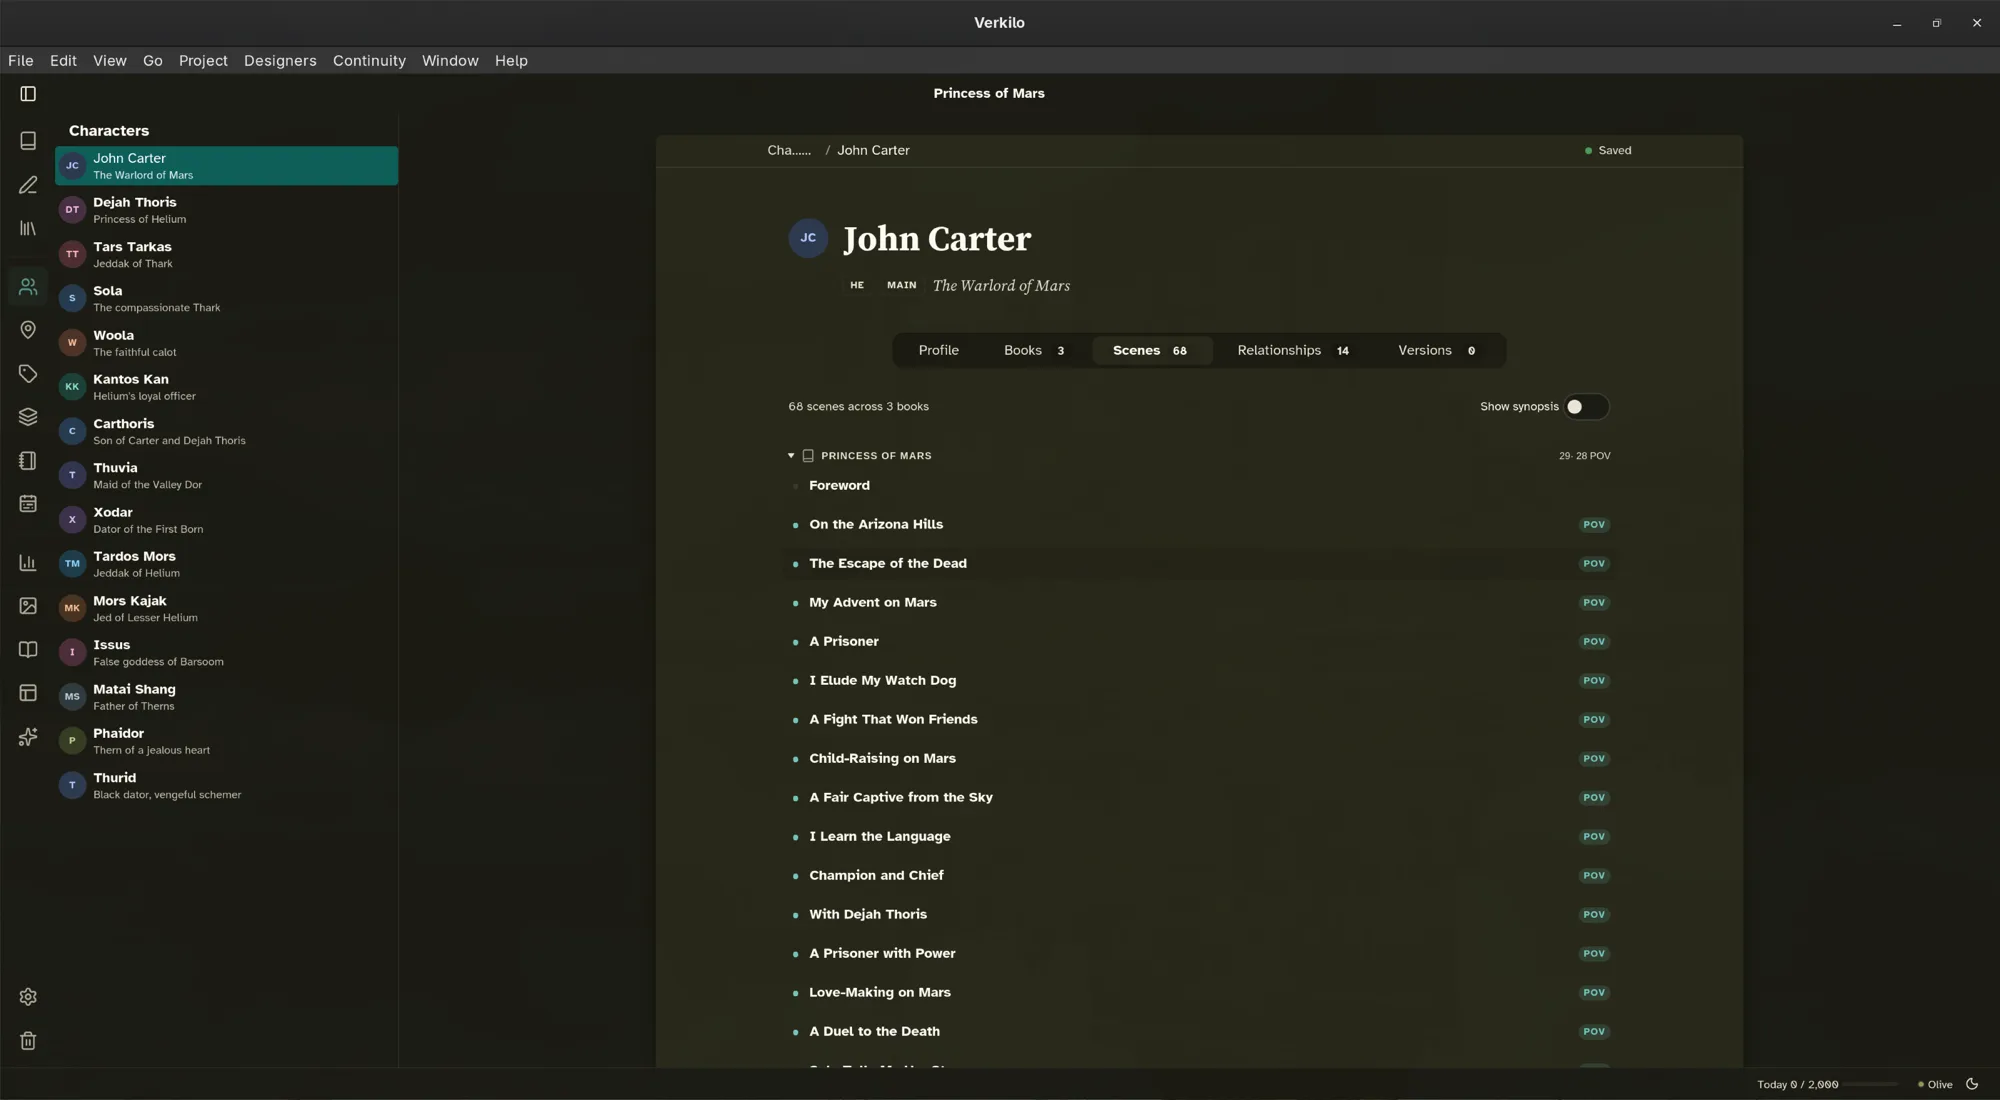Click the moon theme icon in status bar
This screenshot has height=1100, width=2000.
pyautogui.click(x=1972, y=1084)
